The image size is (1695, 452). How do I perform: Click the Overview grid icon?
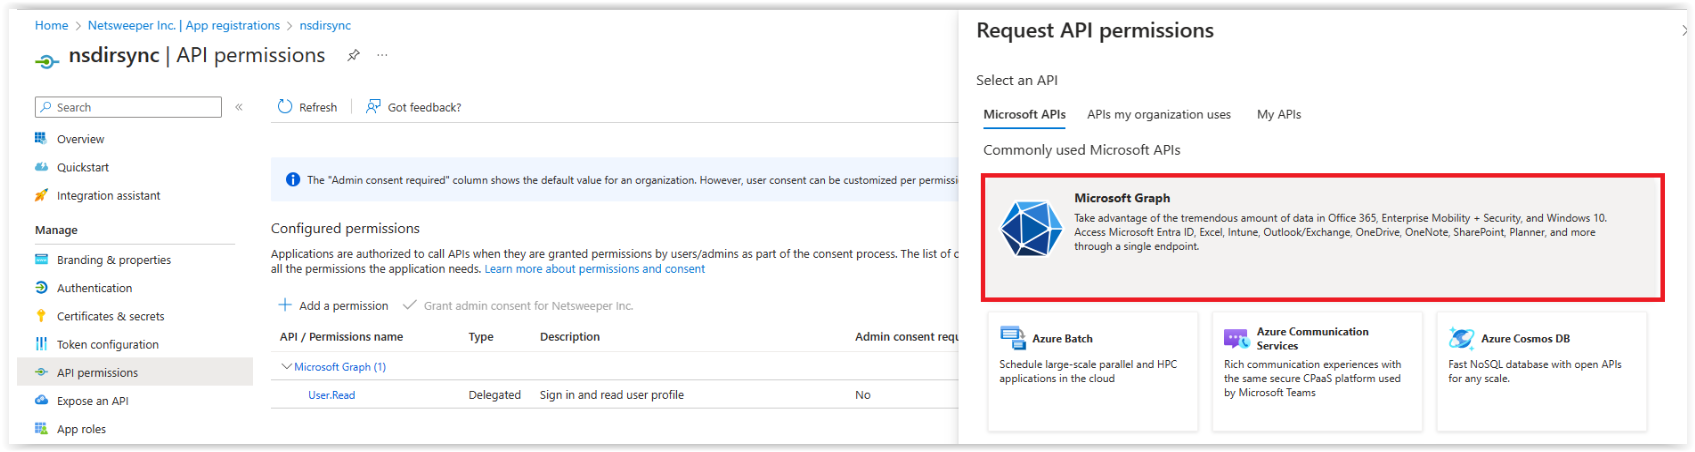point(41,138)
